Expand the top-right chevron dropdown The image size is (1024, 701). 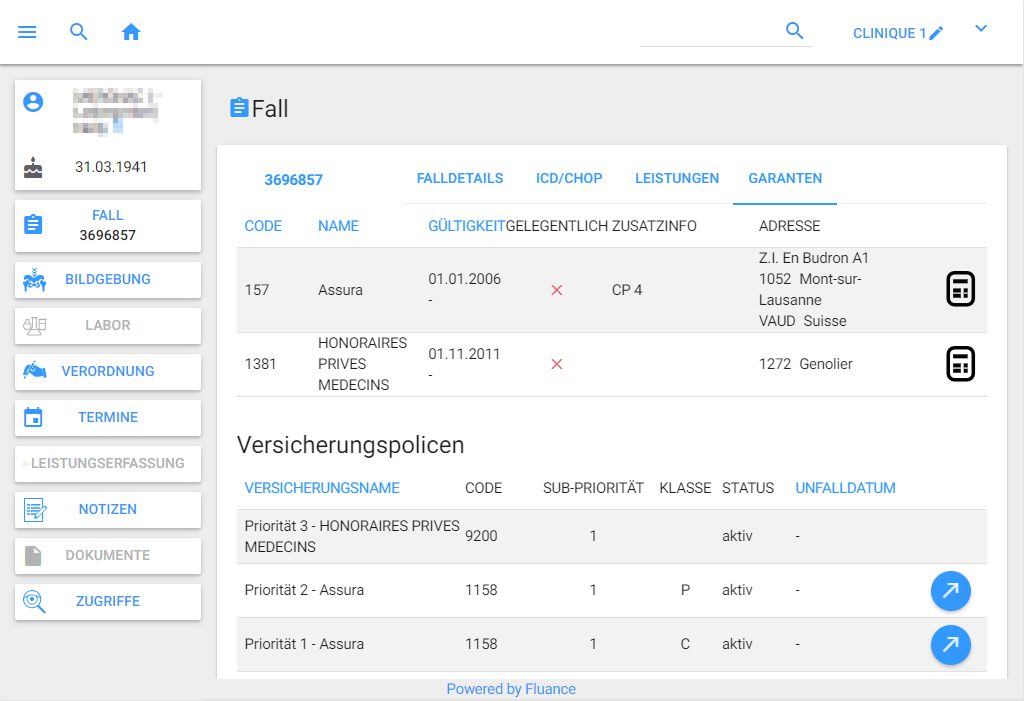981,29
